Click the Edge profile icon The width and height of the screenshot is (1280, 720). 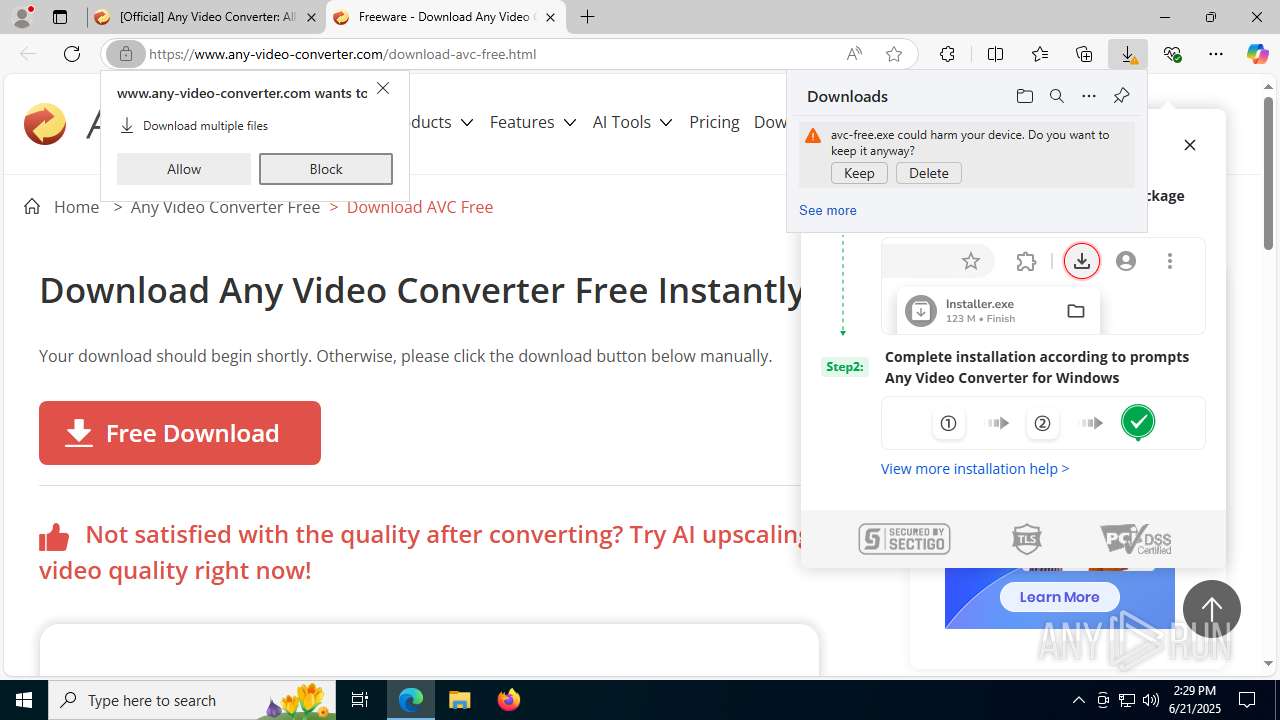(x=22, y=17)
